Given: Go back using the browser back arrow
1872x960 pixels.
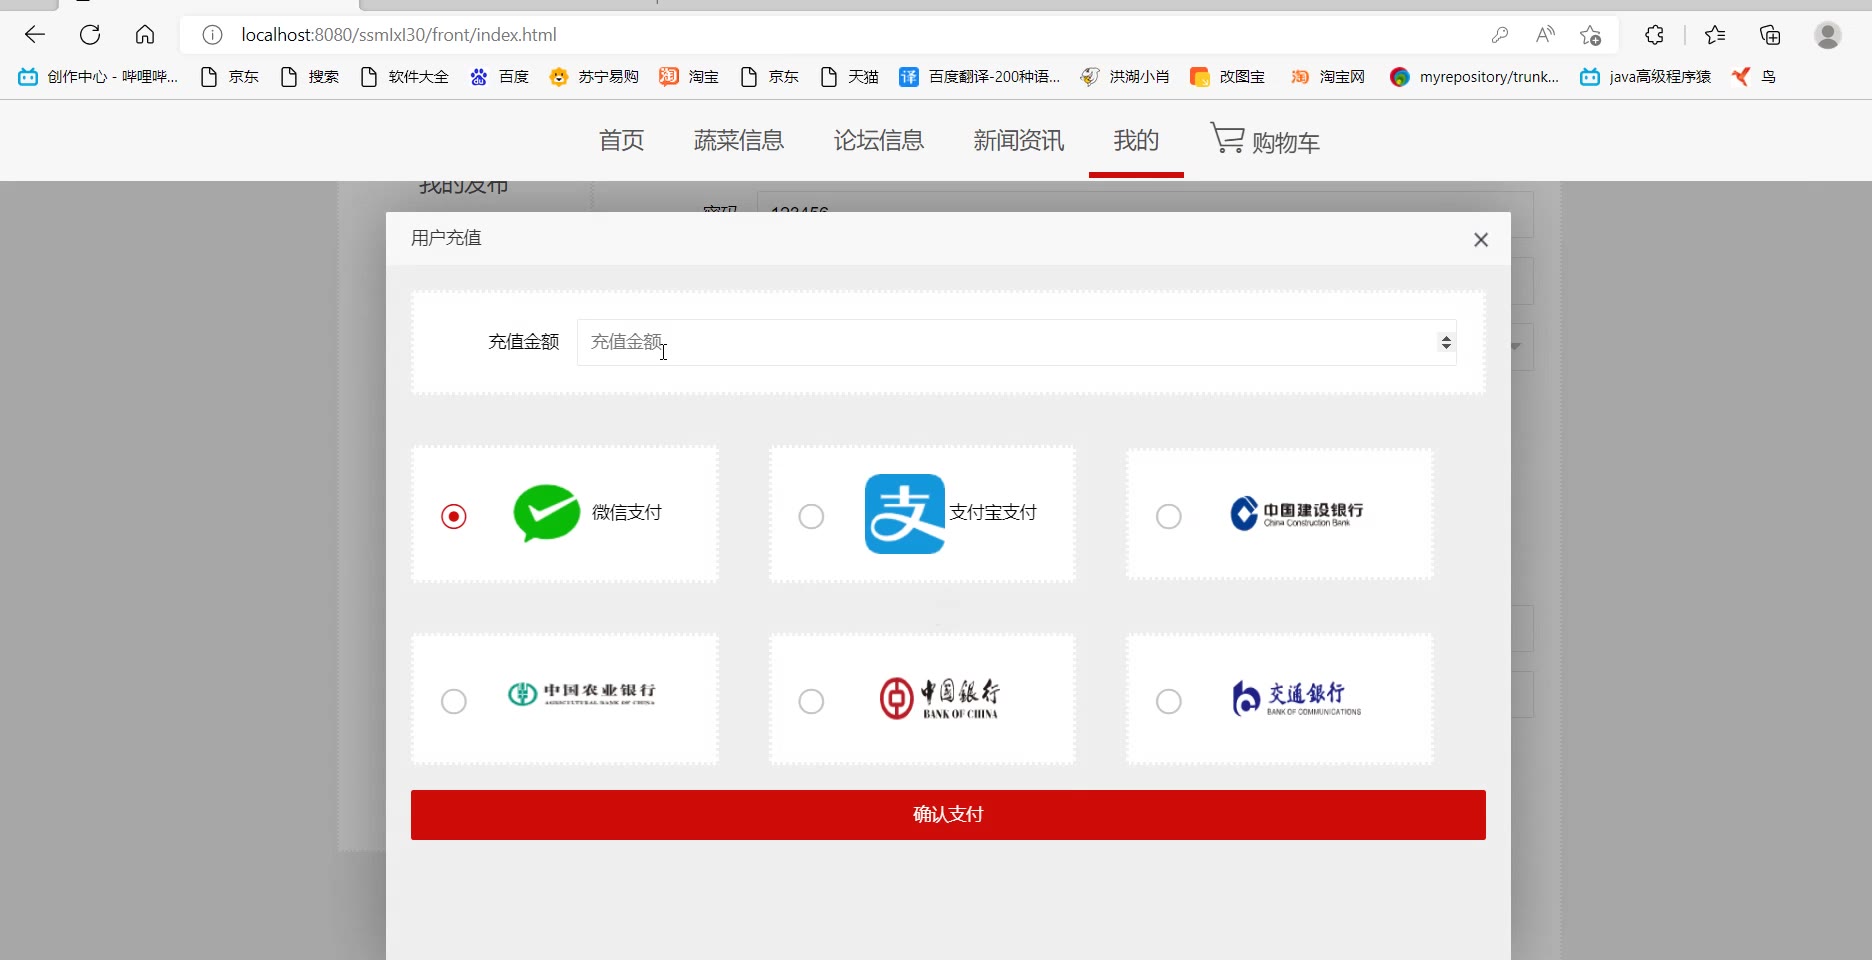Looking at the screenshot, I should tap(35, 35).
